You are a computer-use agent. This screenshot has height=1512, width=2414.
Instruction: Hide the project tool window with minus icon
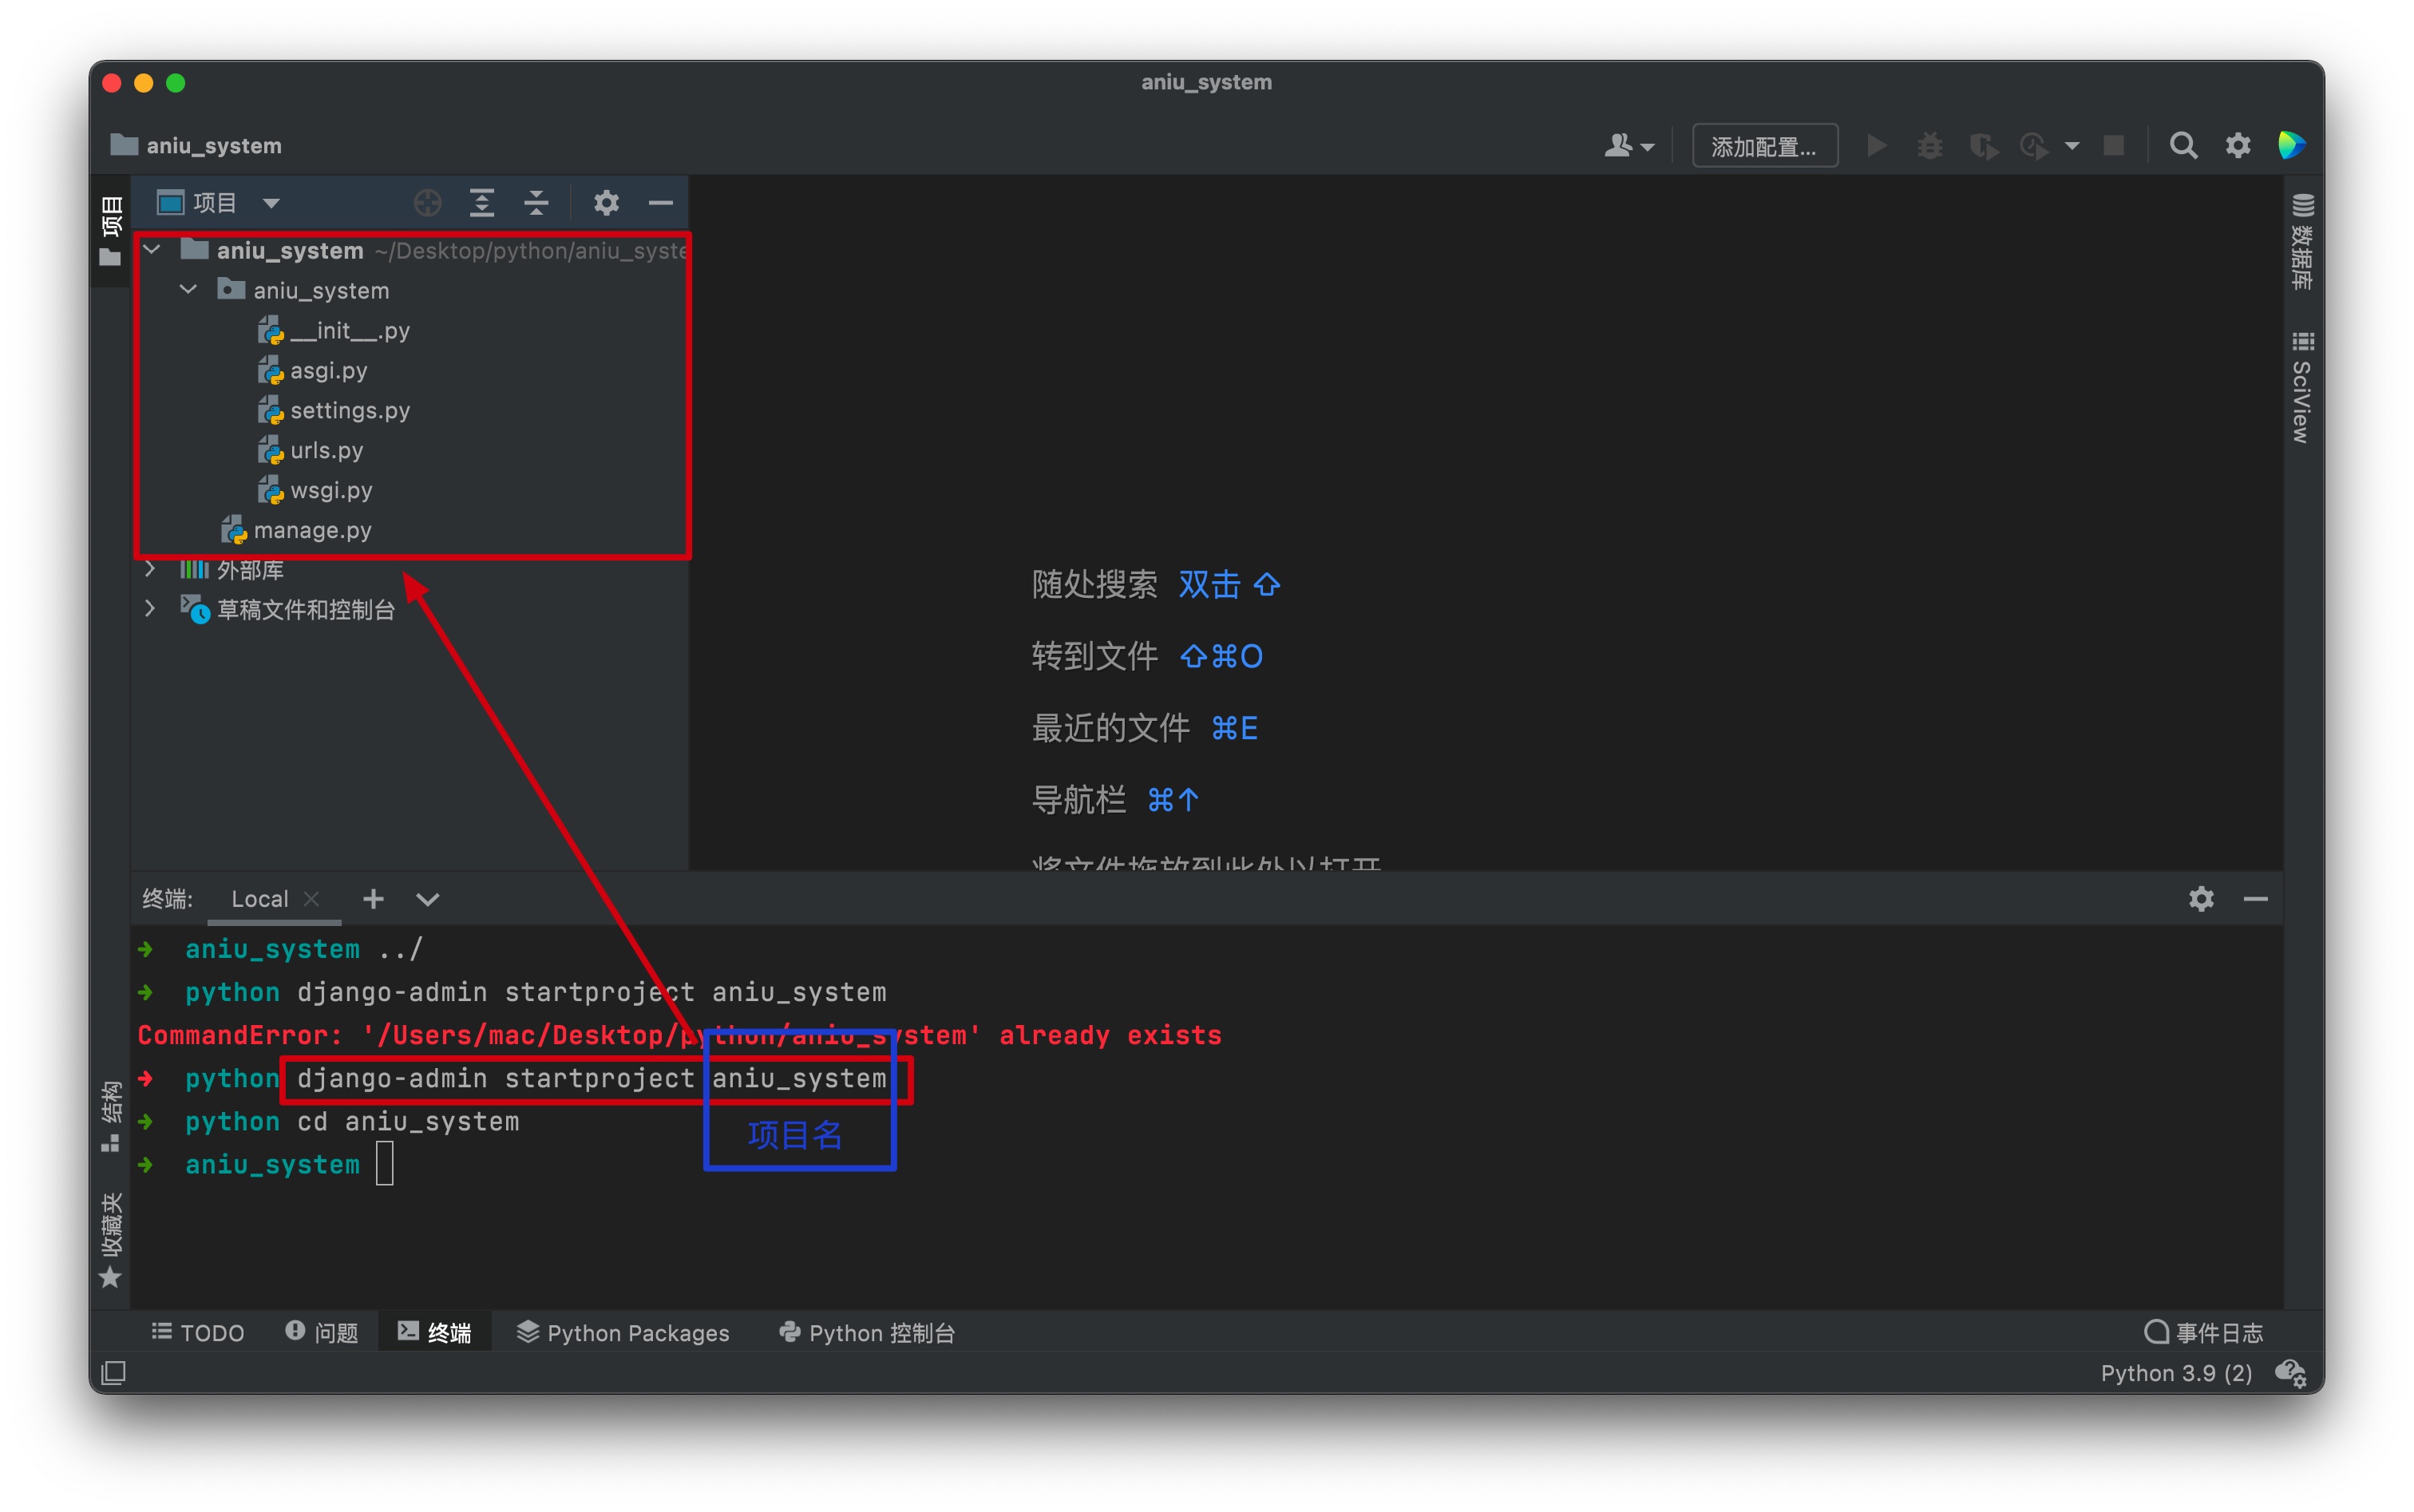coord(660,203)
